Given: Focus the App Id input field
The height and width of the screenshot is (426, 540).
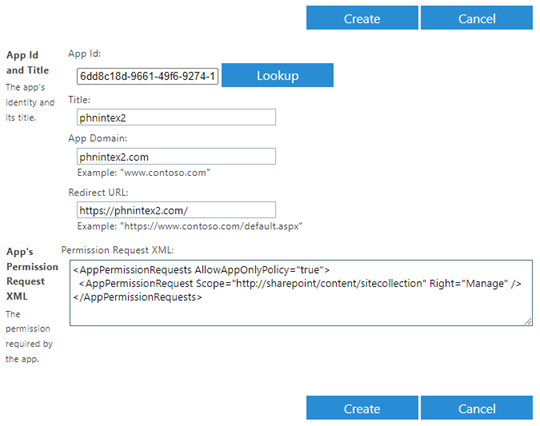Looking at the screenshot, I should tap(147, 76).
